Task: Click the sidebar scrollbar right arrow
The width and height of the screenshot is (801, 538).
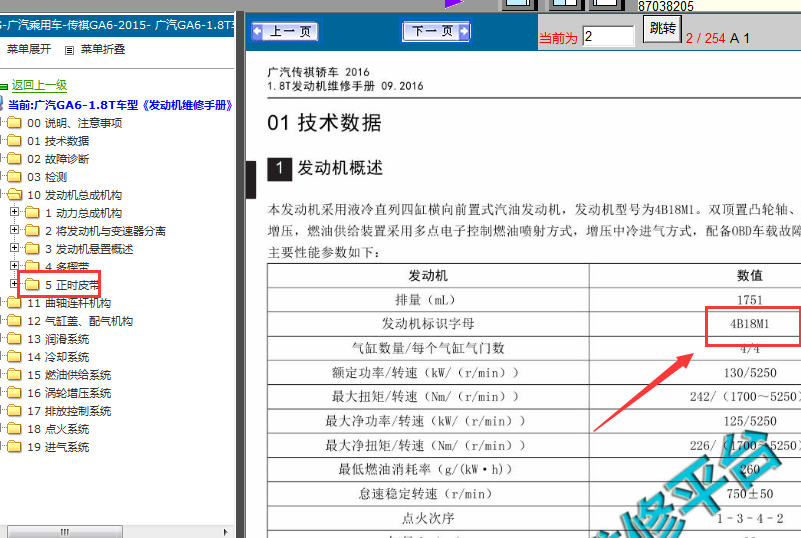Action: click(x=225, y=532)
